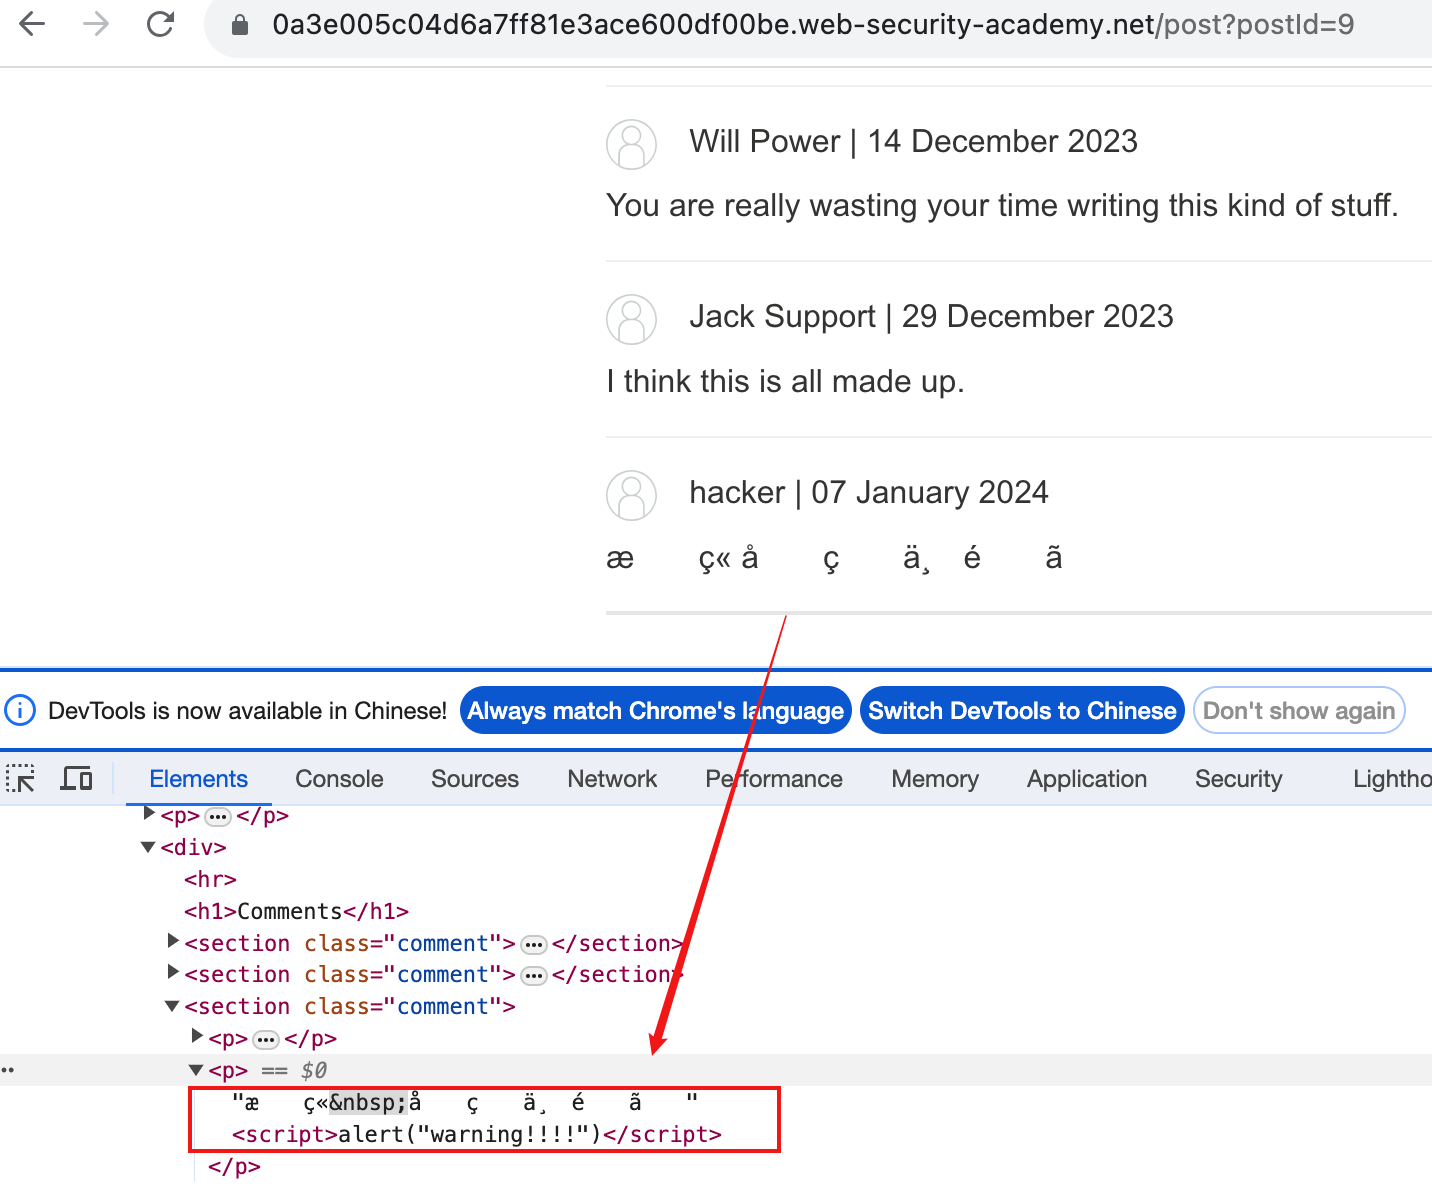
Task: Click 'DevTools is now available in Chinese!' text
Action: (247, 710)
